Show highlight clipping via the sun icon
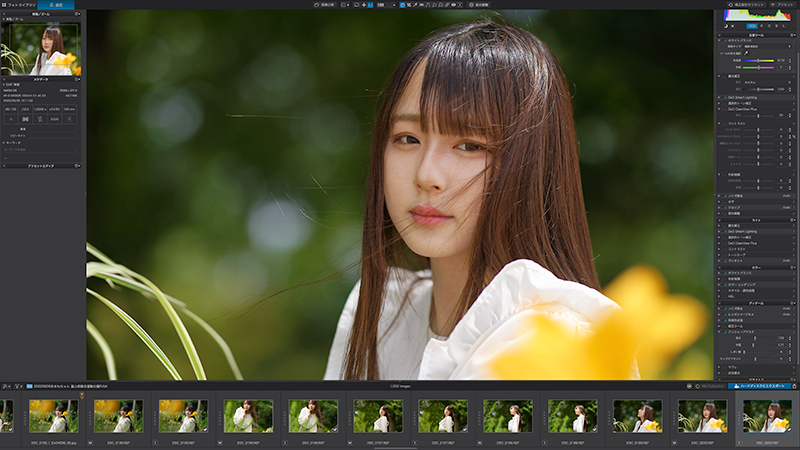This screenshot has width=800, height=450. coord(733,26)
